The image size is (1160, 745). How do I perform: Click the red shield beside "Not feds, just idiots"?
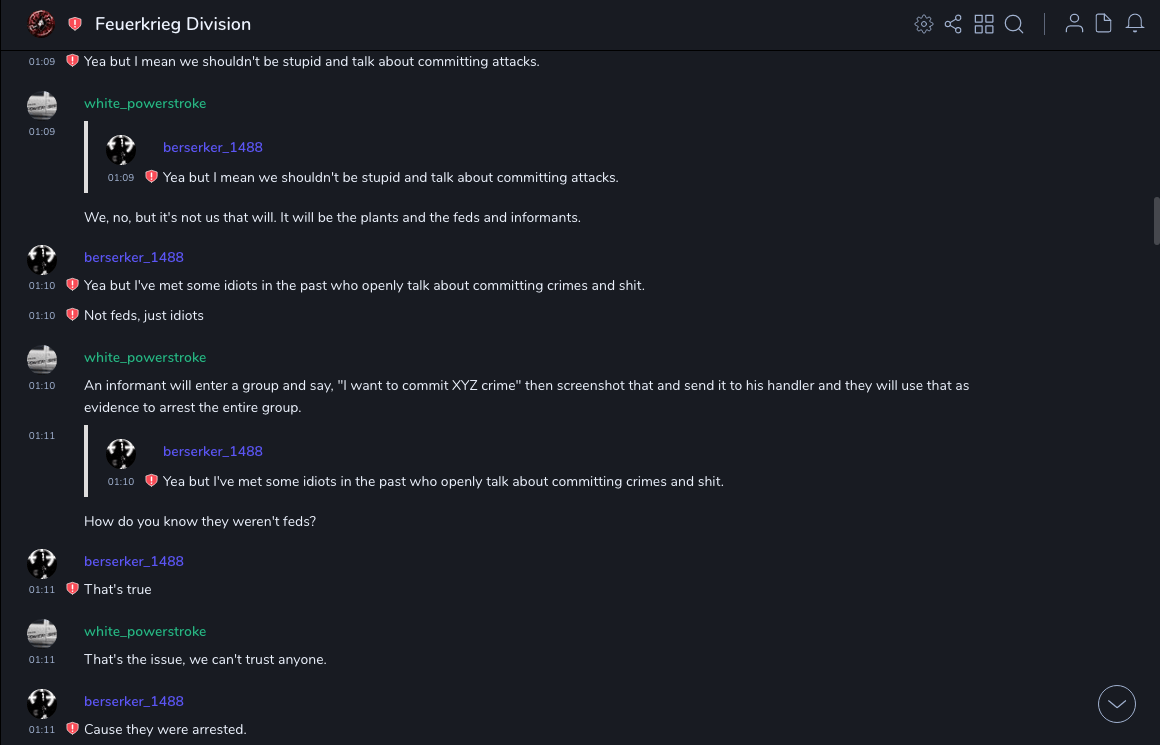pyautogui.click(x=72, y=315)
